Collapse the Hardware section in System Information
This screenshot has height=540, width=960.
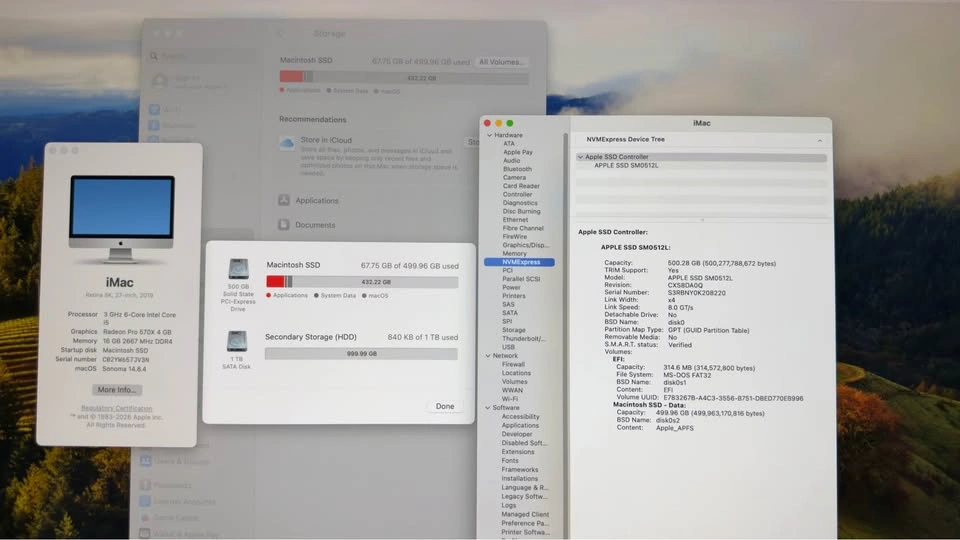(x=489, y=135)
